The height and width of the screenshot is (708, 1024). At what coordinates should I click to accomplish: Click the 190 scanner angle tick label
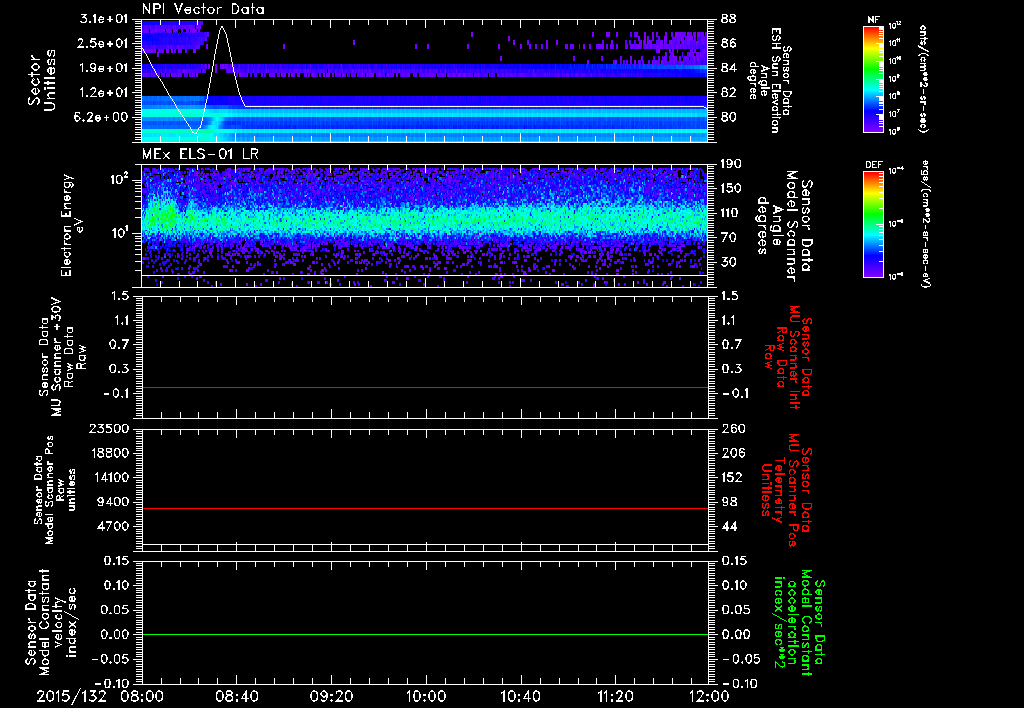(731, 164)
